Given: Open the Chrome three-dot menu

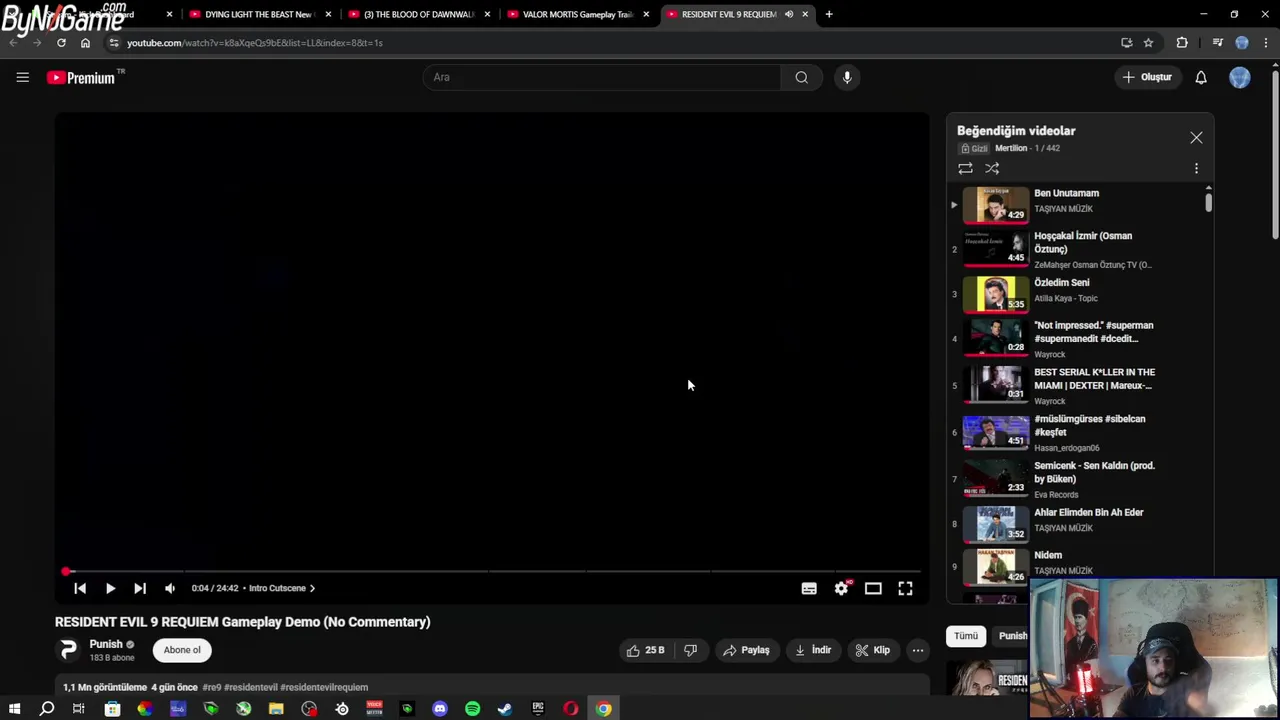Looking at the screenshot, I should (x=1266, y=43).
